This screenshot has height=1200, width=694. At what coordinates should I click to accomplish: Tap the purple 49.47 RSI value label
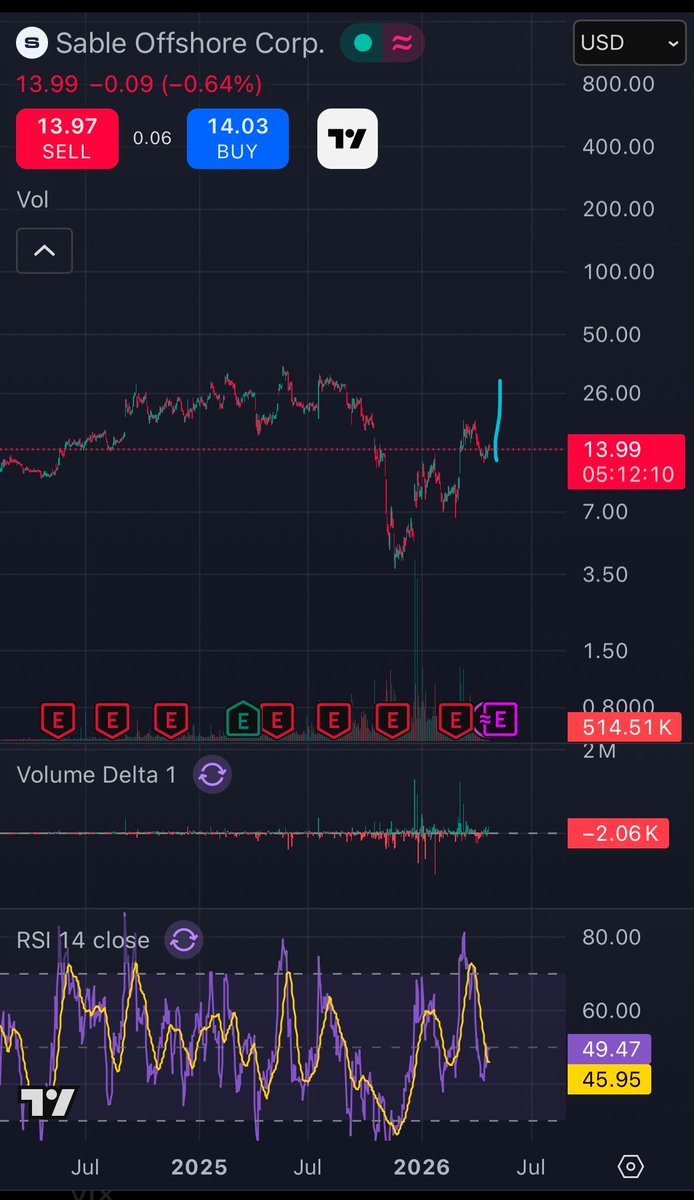pyautogui.click(x=609, y=1049)
